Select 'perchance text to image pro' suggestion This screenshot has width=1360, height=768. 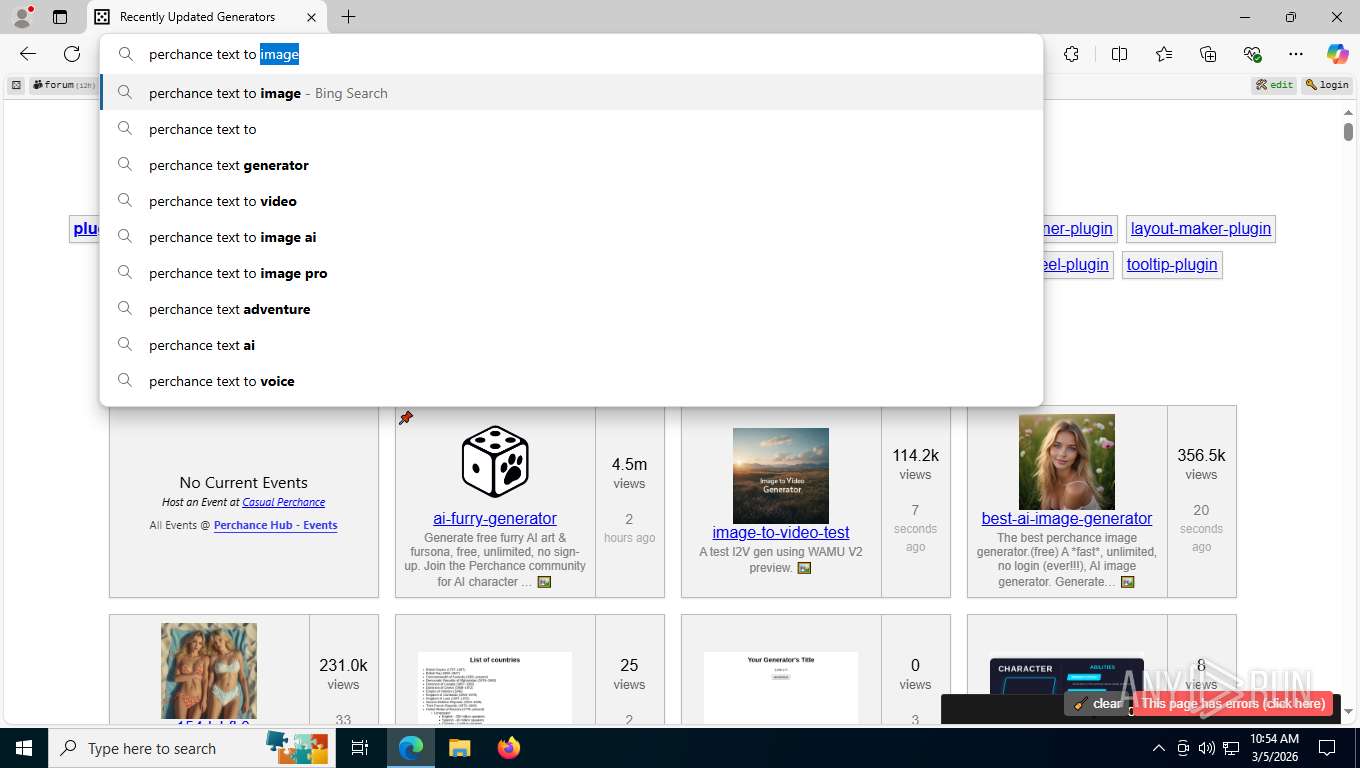[x=571, y=273]
